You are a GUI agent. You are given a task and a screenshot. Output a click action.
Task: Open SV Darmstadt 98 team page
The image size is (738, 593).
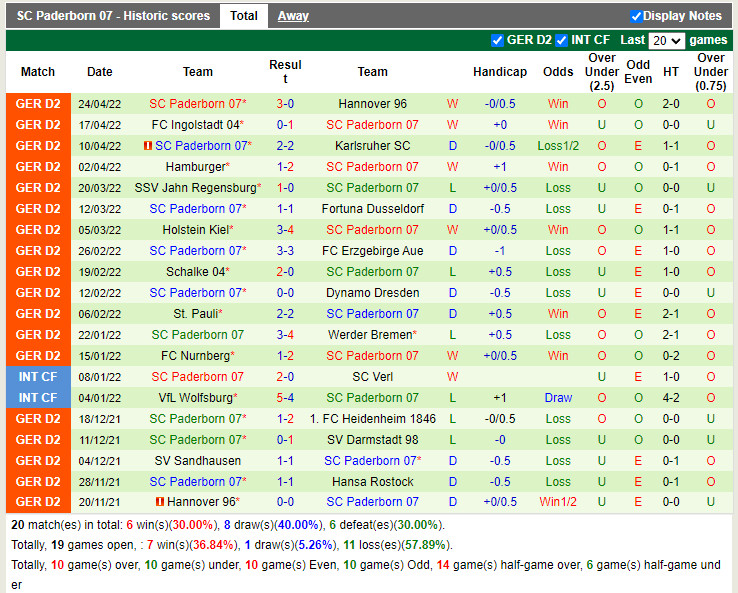372,440
